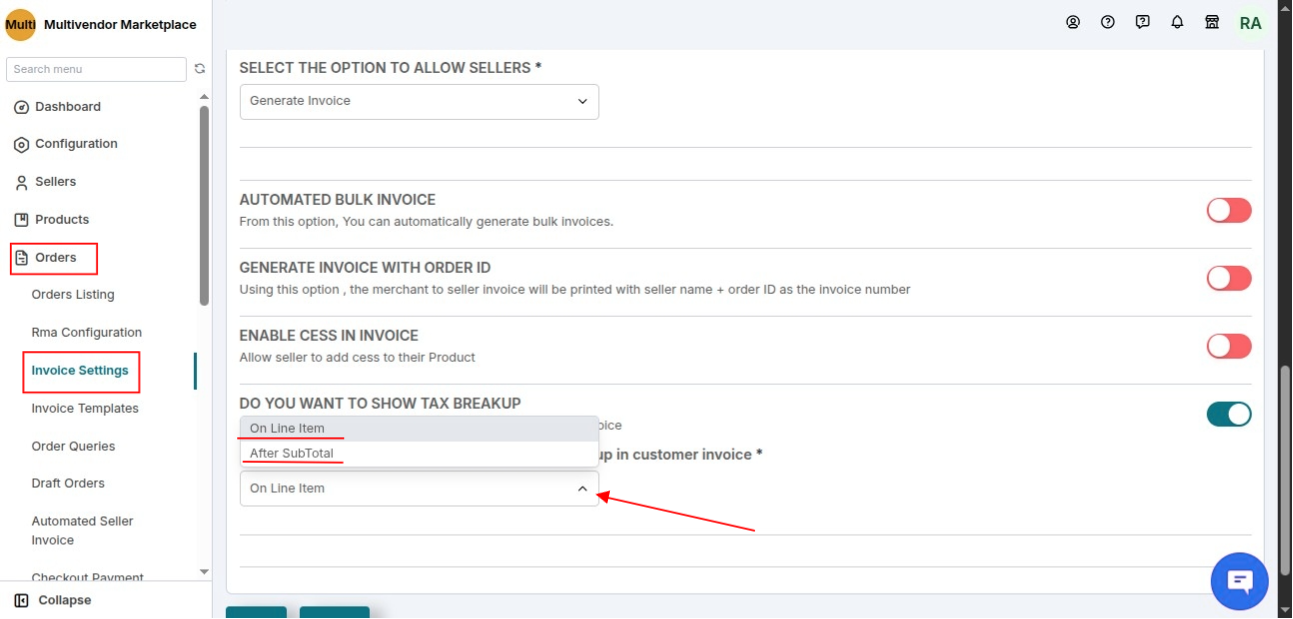Open Dashboard in sidebar
Viewport: 1293px width, 619px height.
click(x=68, y=107)
